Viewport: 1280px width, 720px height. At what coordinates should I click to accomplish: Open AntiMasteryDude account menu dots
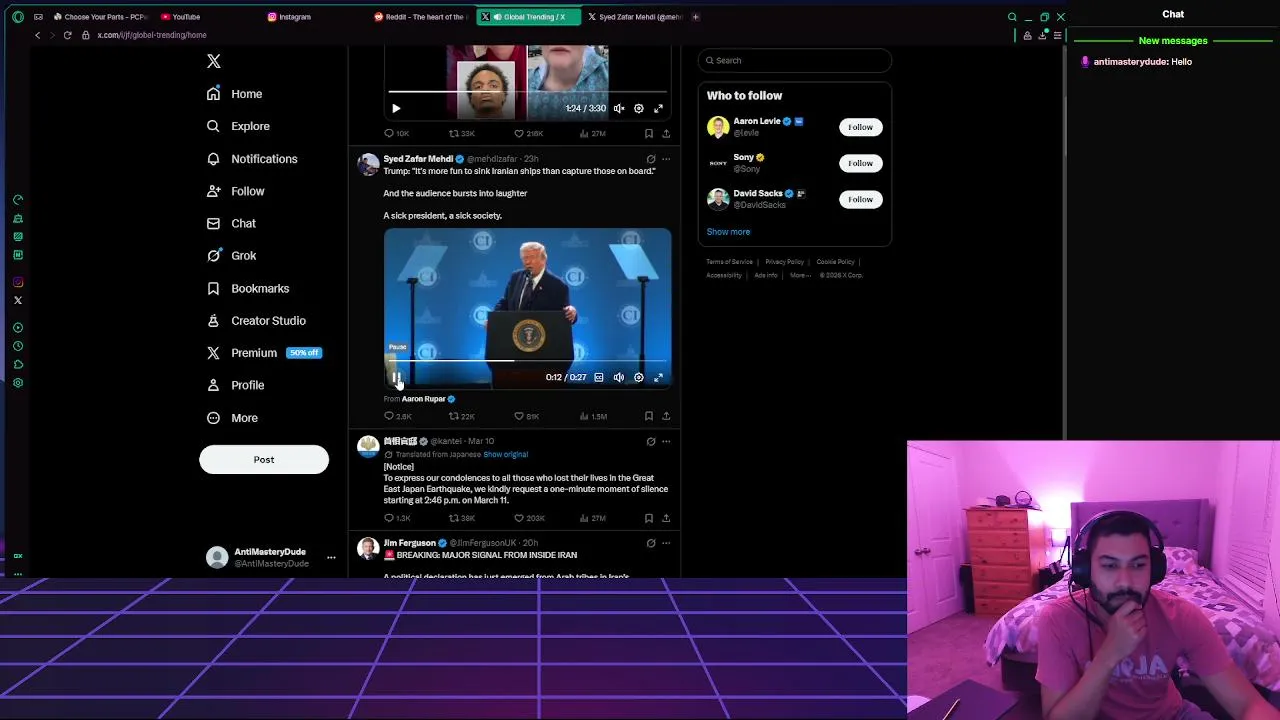pyautogui.click(x=331, y=558)
